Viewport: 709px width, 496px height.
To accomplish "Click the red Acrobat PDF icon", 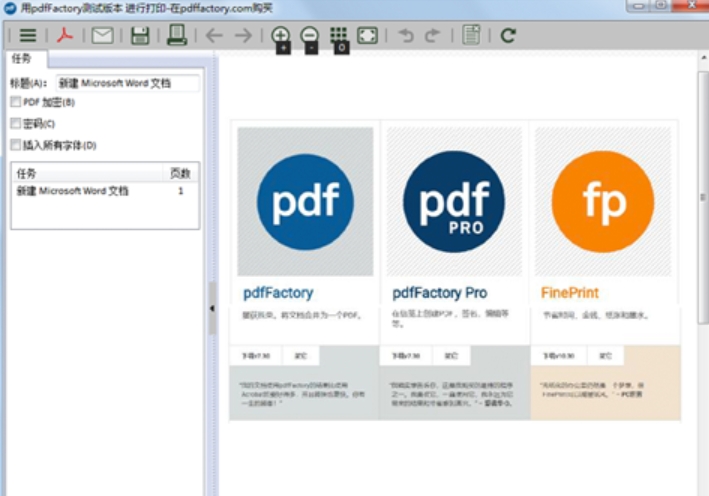I will [x=65, y=35].
